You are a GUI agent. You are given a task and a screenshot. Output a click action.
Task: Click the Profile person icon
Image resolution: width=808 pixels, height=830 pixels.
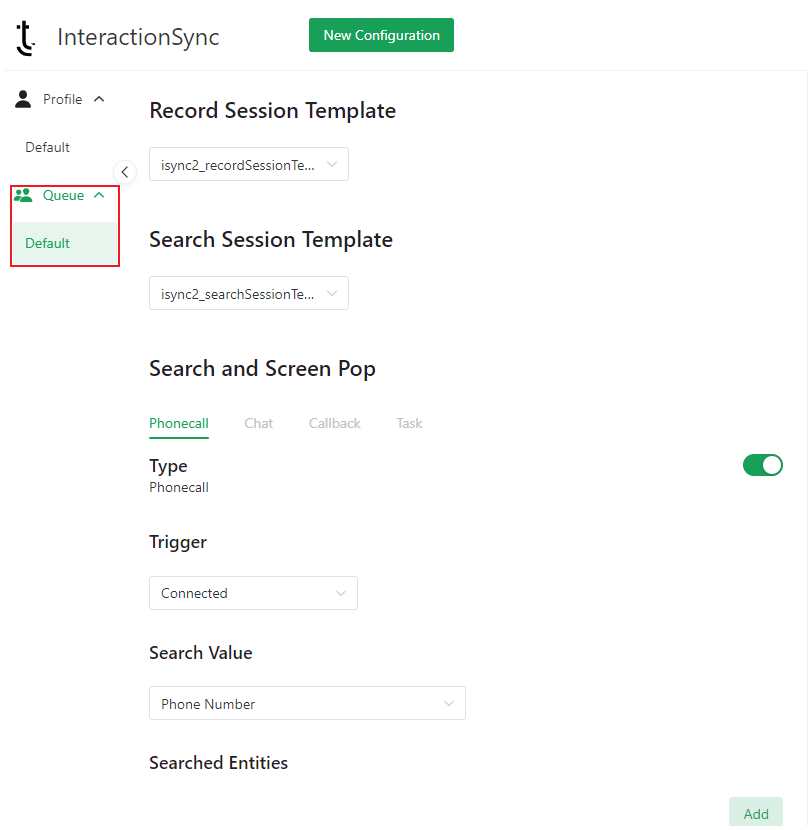tap(23, 99)
